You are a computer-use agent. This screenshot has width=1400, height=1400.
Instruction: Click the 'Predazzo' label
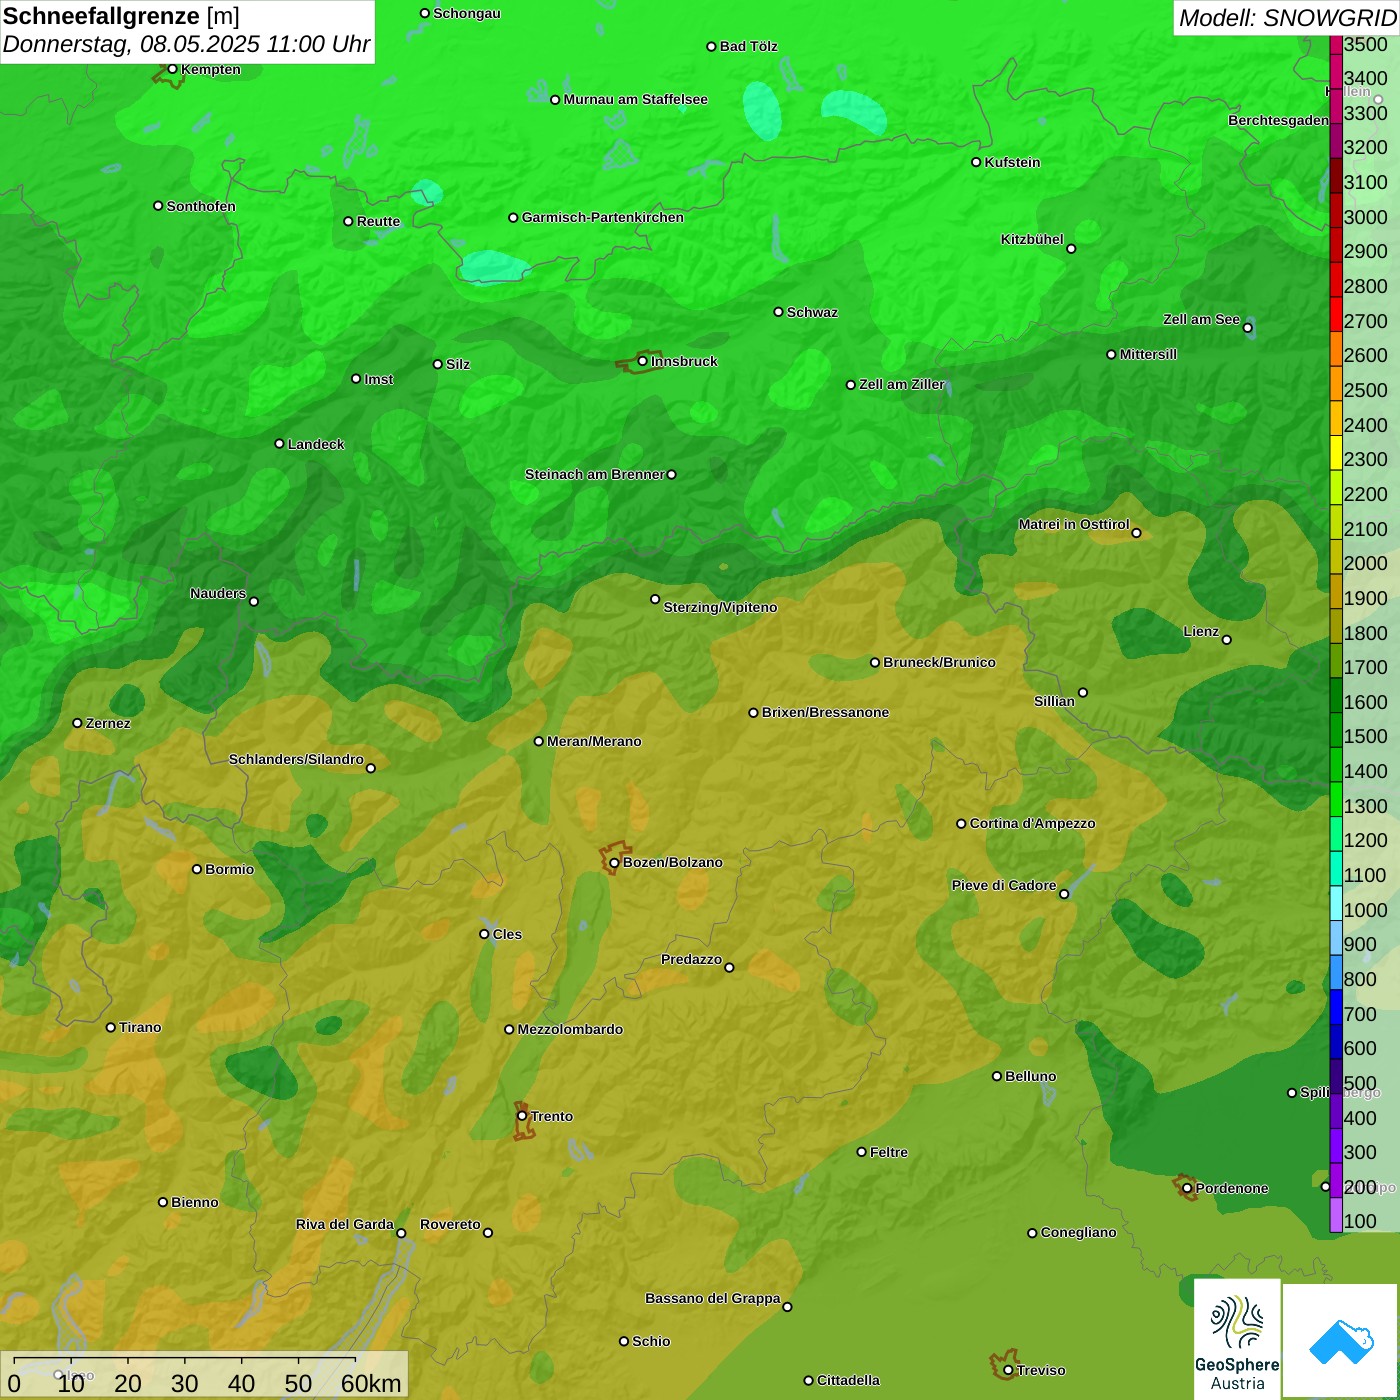tap(691, 959)
